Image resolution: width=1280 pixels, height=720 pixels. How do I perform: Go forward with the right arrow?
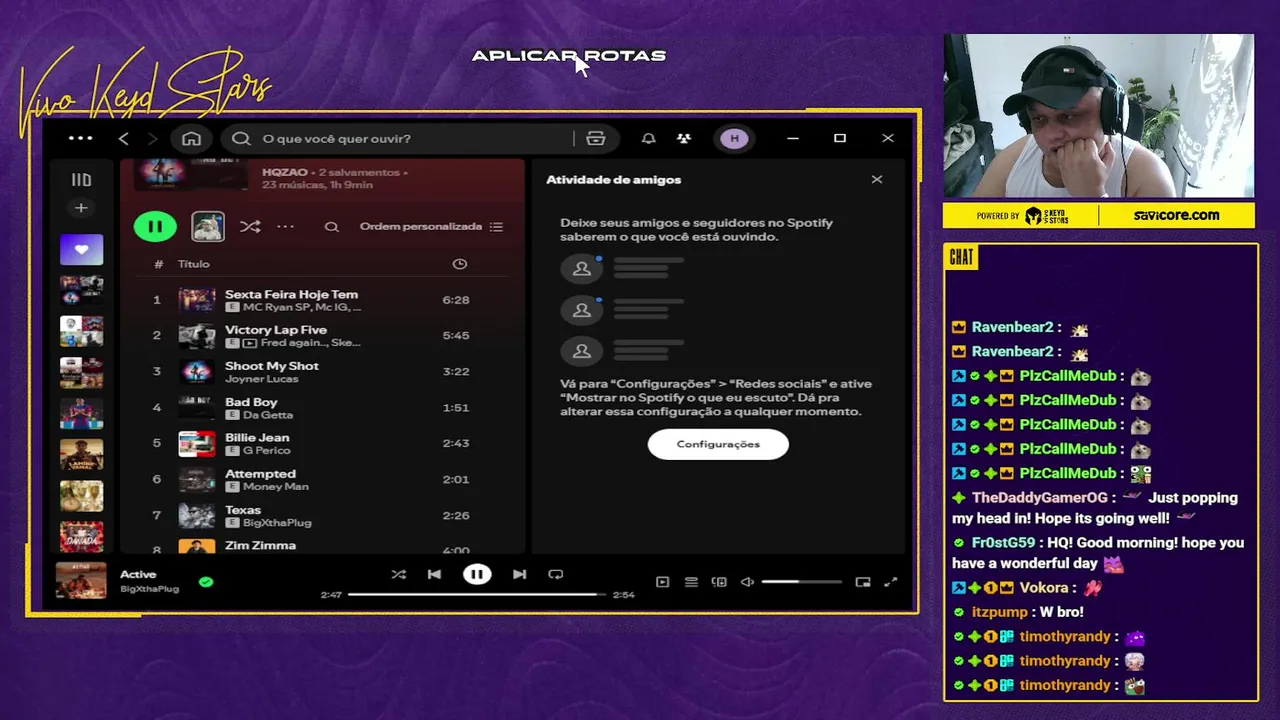tap(153, 138)
